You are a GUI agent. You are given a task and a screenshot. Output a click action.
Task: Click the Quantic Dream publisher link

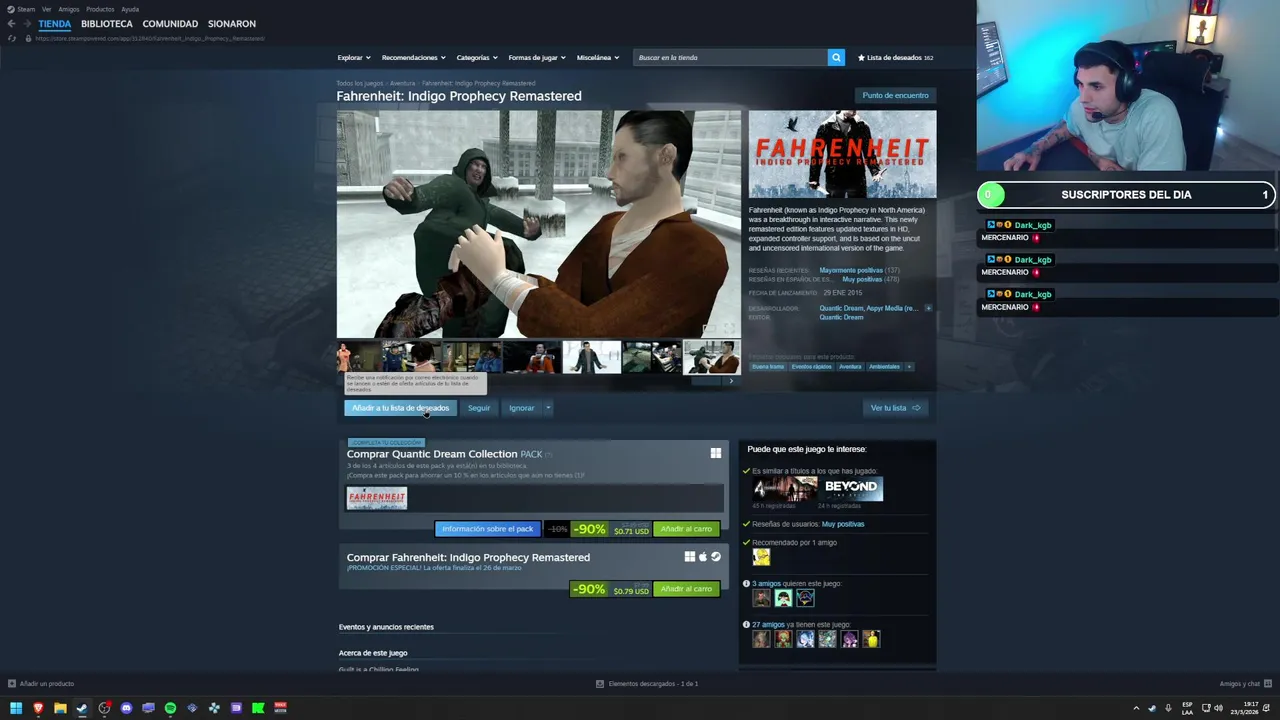click(841, 317)
